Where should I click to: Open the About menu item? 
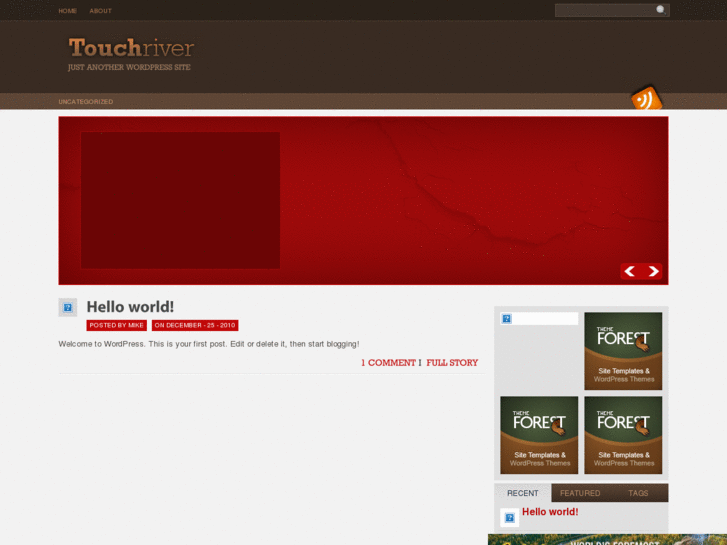click(x=101, y=11)
